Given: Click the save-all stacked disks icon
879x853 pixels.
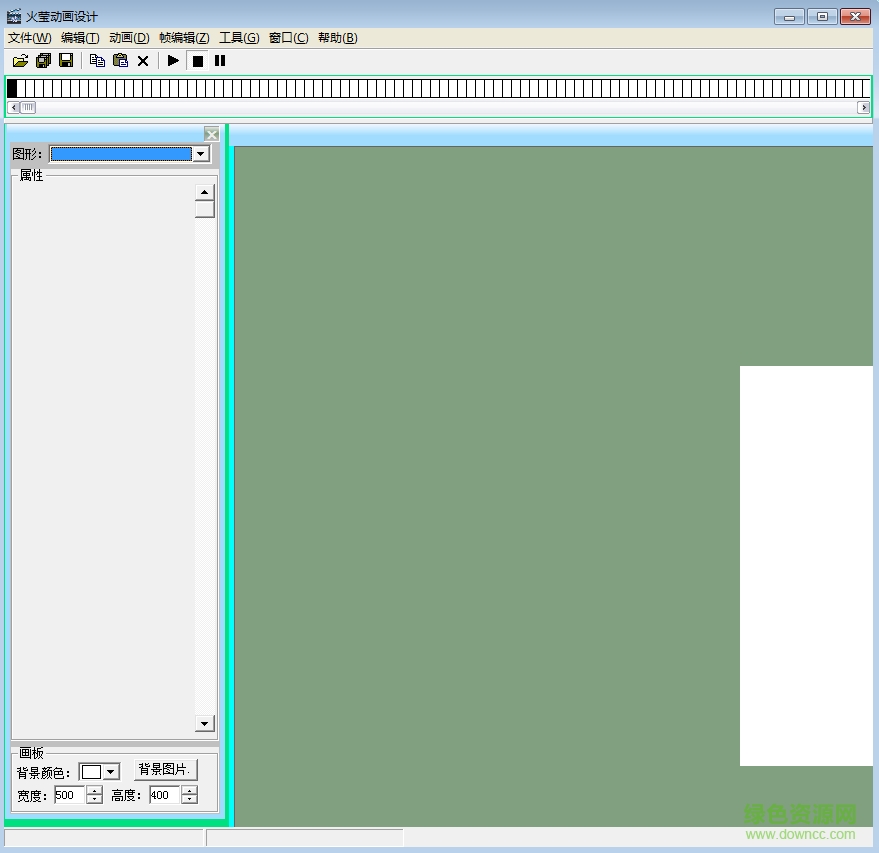Looking at the screenshot, I should 43,61.
